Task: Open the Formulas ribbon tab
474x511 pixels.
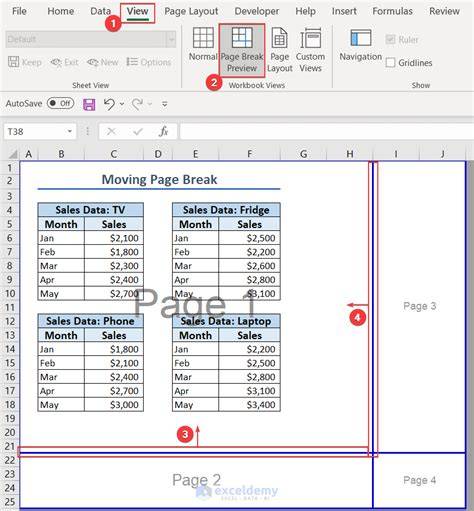Action: point(392,11)
